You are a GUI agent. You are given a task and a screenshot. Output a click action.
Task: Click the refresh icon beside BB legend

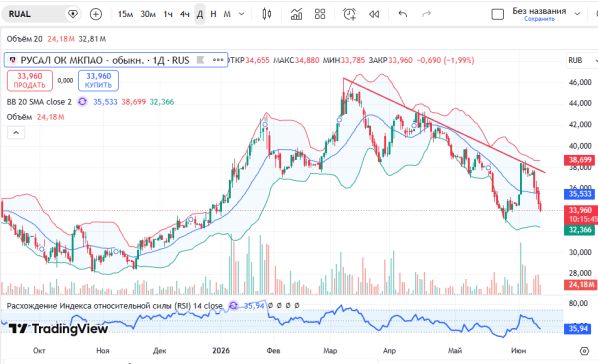[x=82, y=101]
